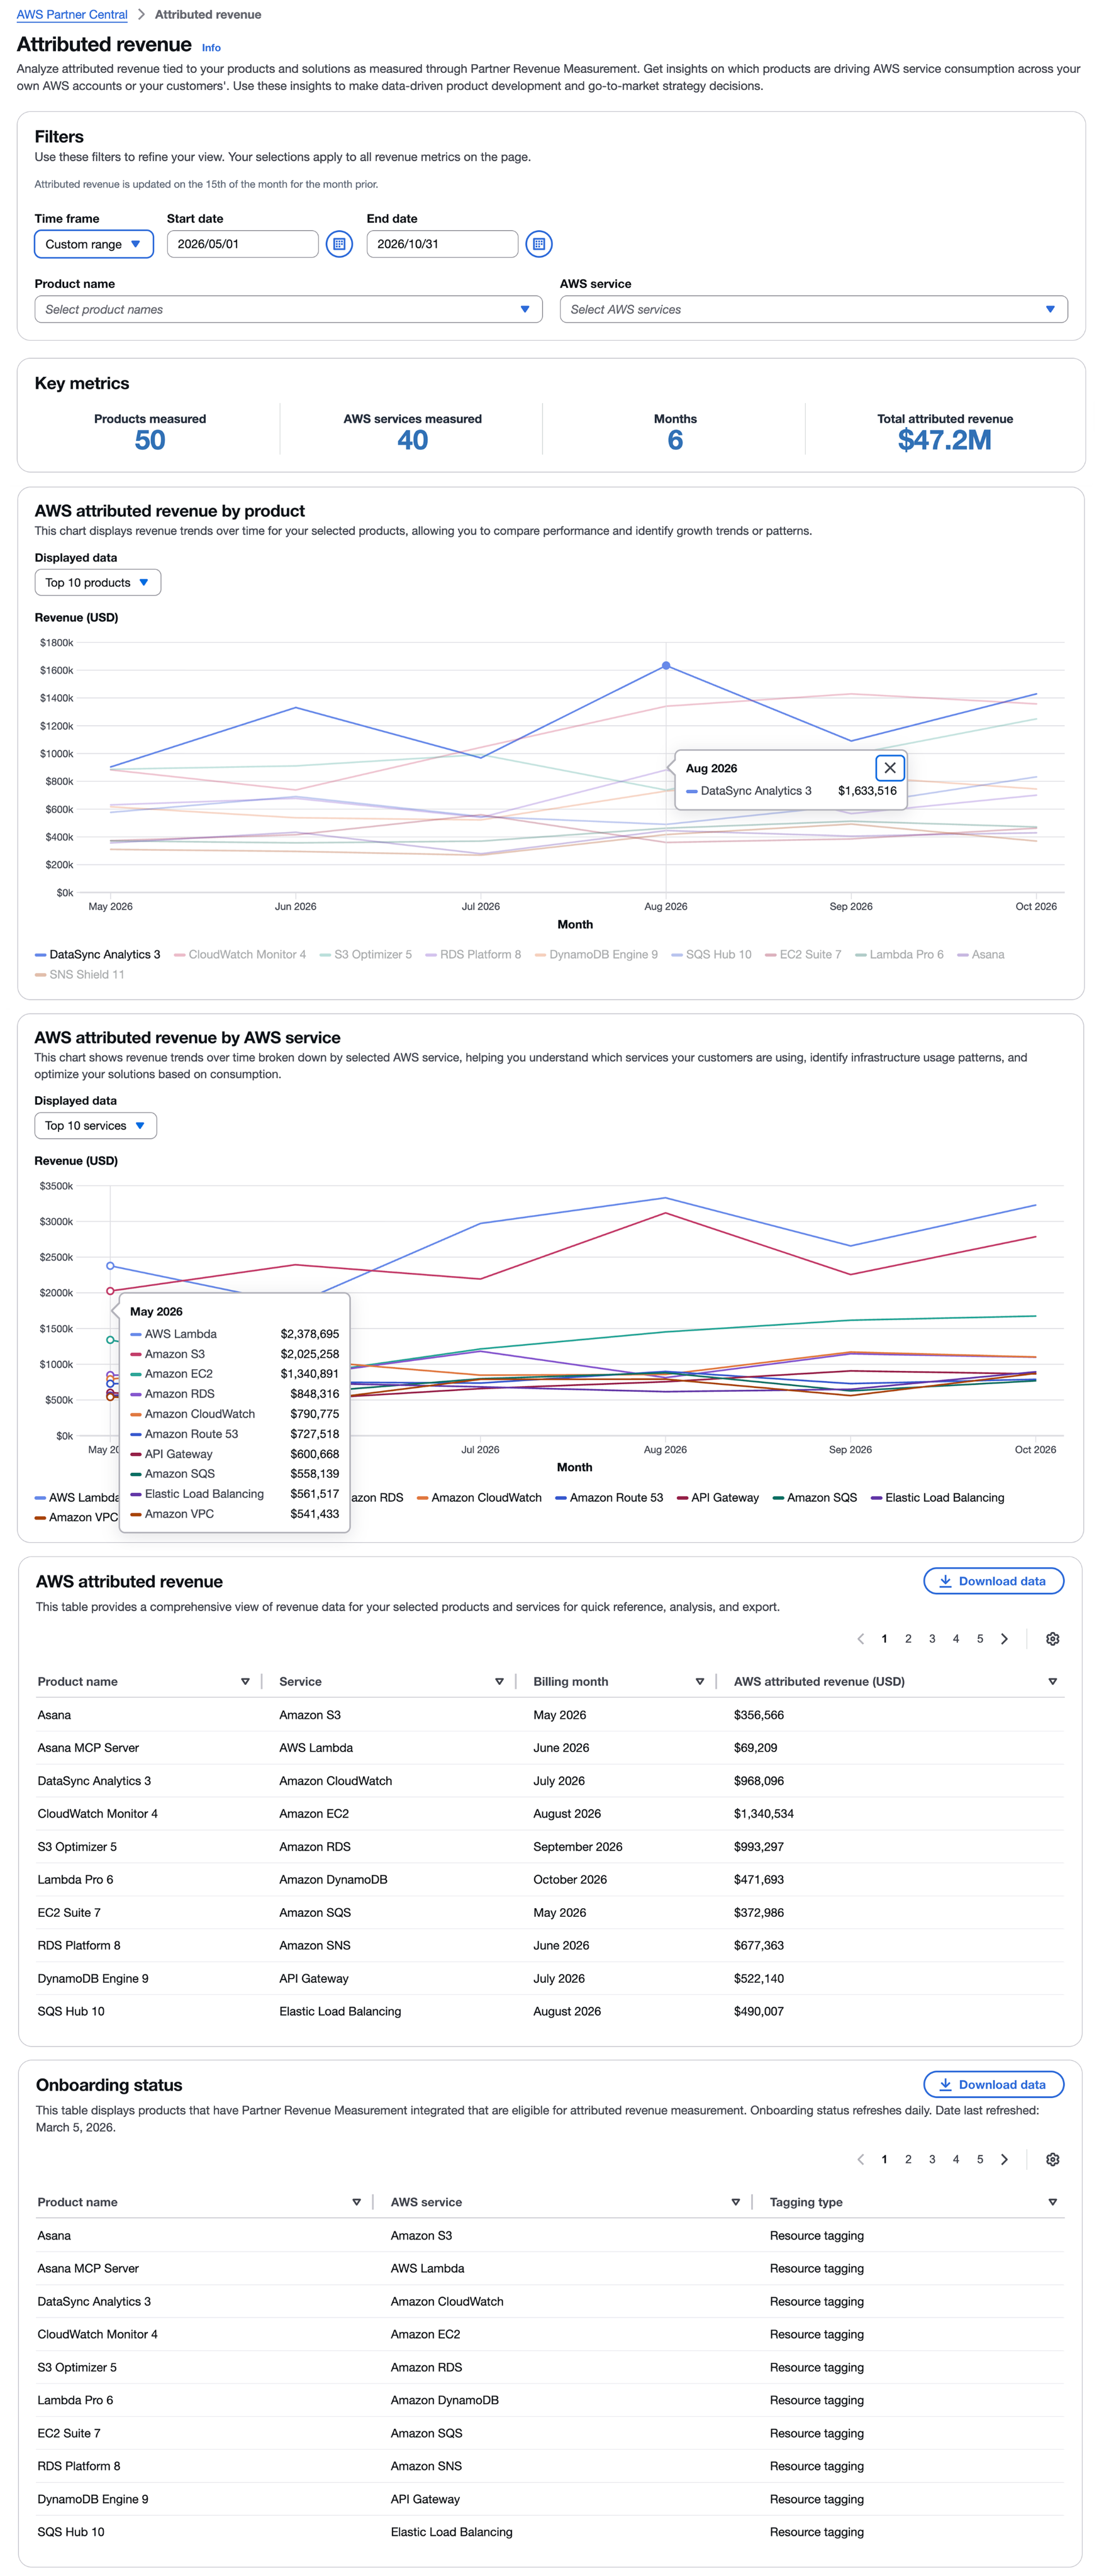This screenshot has height=2576, width=1099.
Task: Close the Aug 2026 chart tooltip
Action: [x=889, y=768]
